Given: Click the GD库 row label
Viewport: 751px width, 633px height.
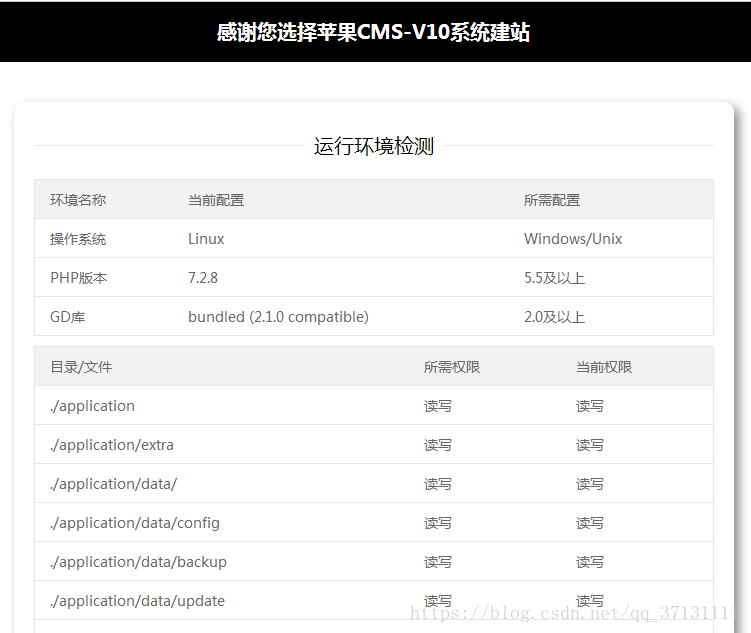Looking at the screenshot, I should tap(69, 317).
